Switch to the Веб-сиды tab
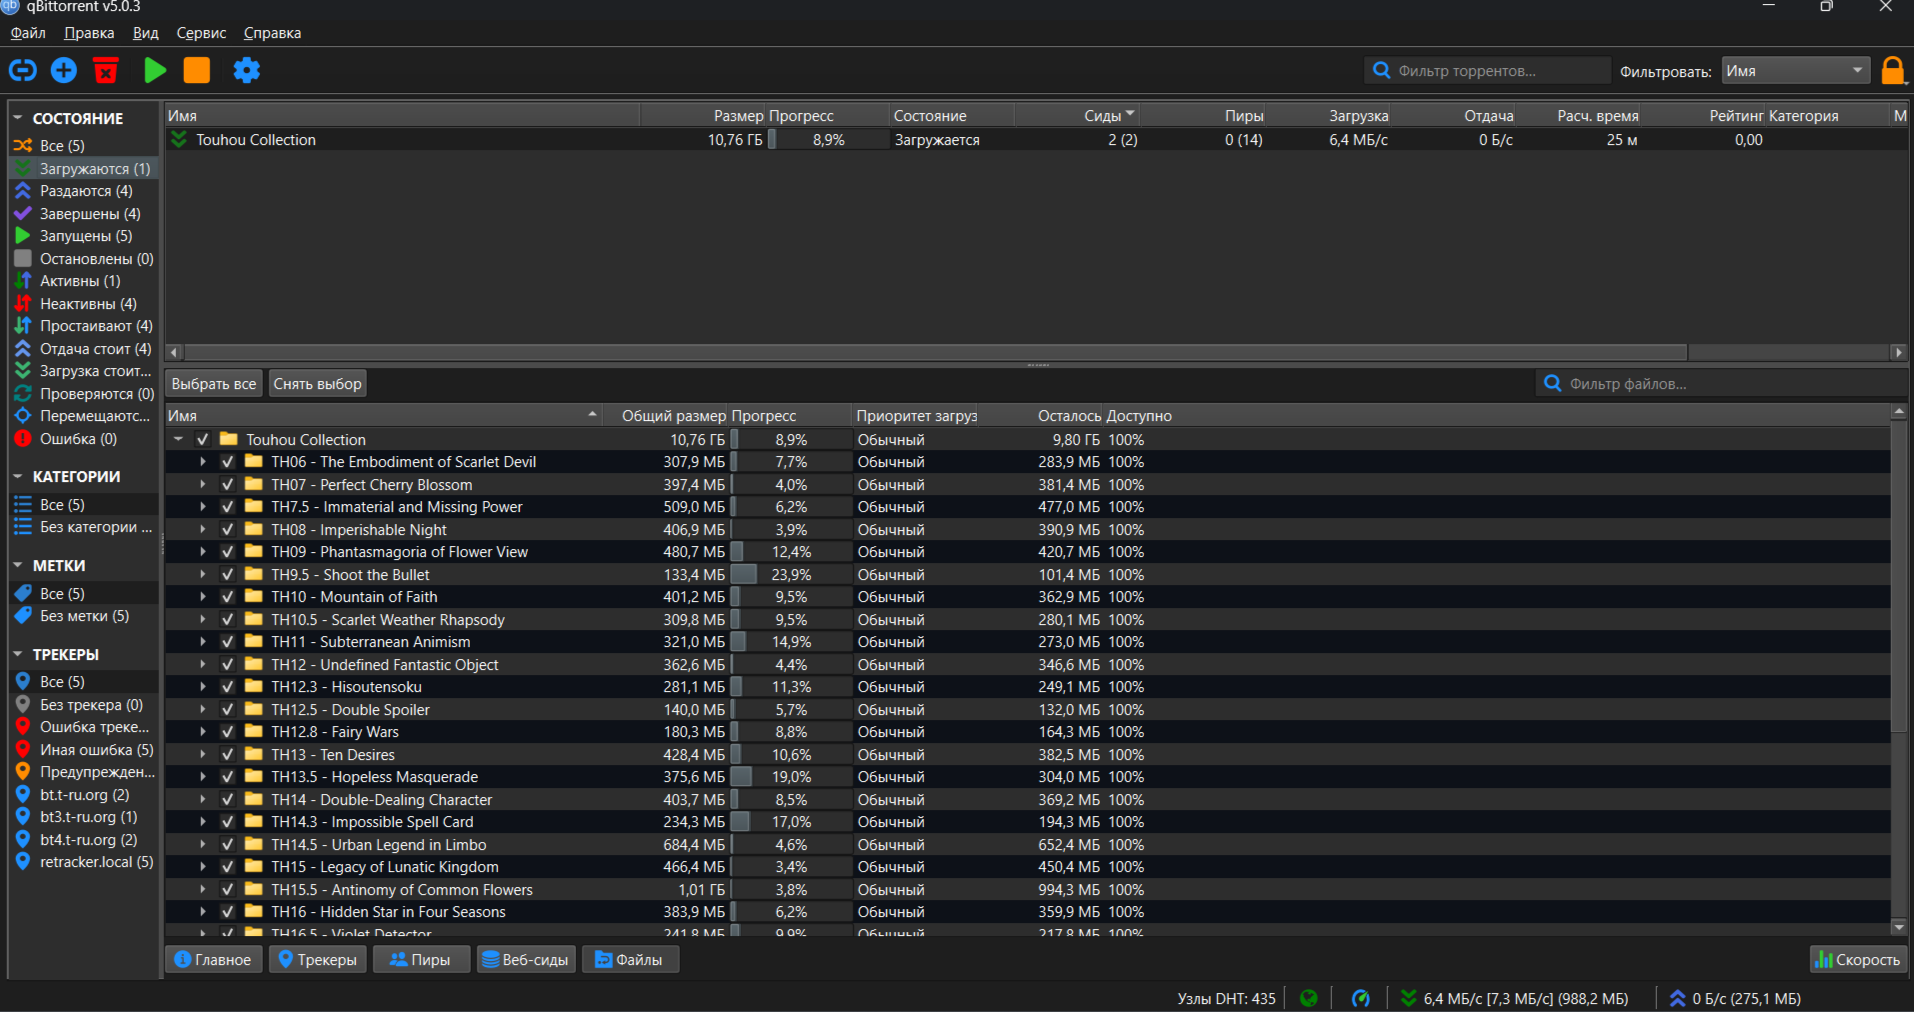This screenshot has height=1012, width=1914. tap(526, 960)
